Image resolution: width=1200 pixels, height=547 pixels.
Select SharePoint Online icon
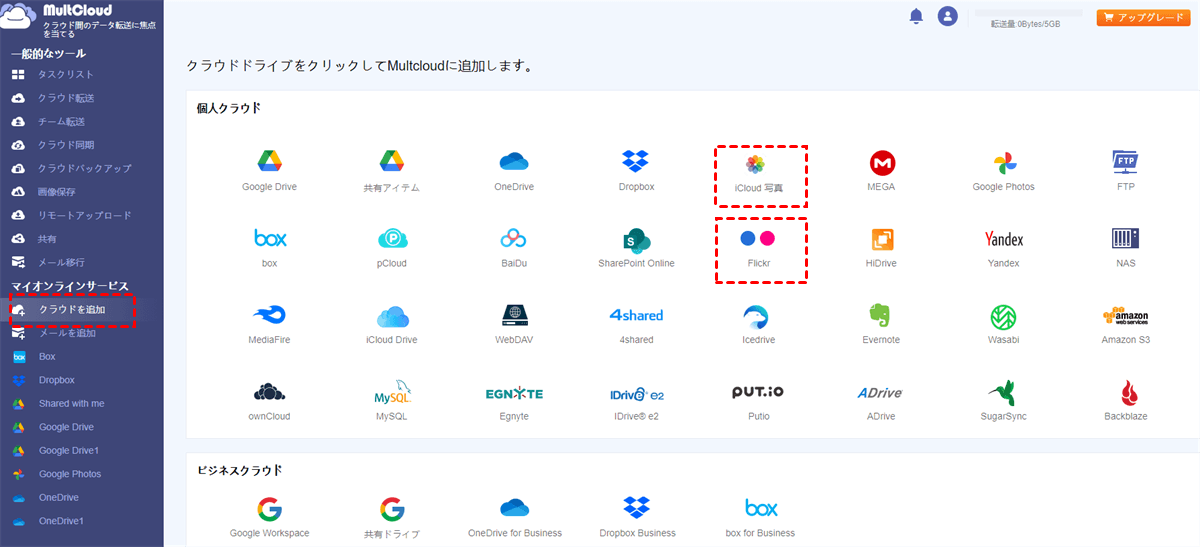click(636, 238)
